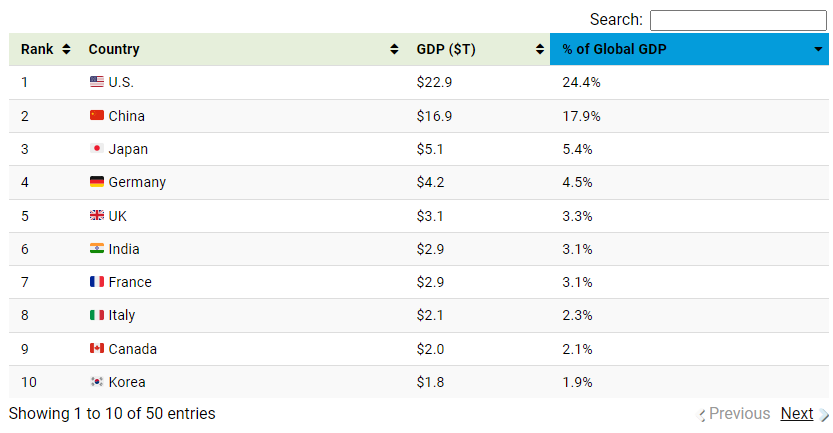Click the China flag icon

[96, 116]
